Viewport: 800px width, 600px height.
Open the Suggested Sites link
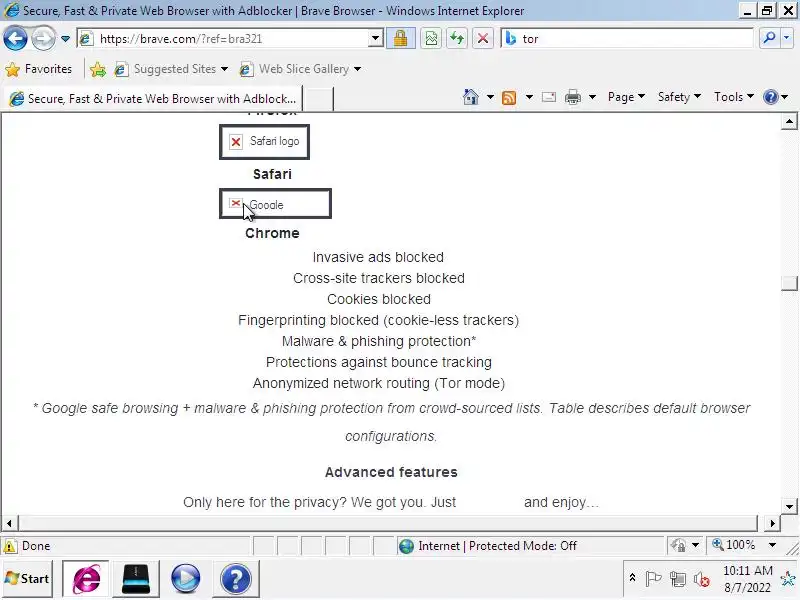coord(171,69)
